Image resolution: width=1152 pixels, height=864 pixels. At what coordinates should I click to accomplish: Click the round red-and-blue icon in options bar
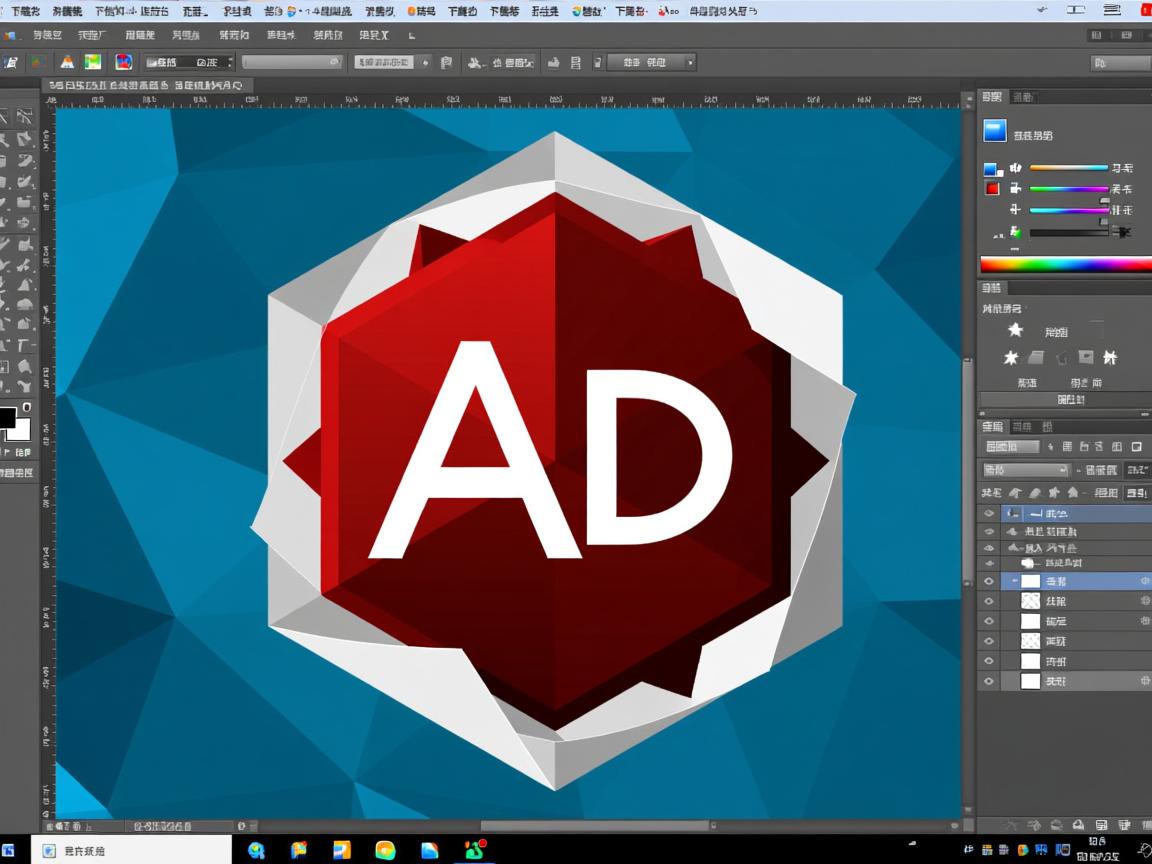[x=123, y=62]
